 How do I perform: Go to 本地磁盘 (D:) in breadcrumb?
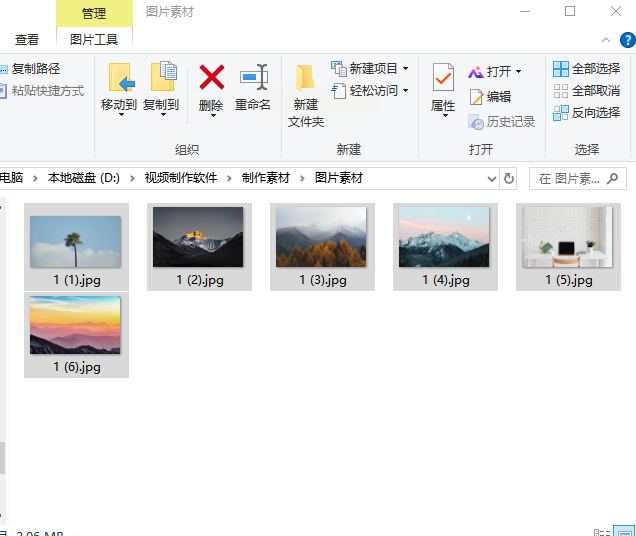point(84,178)
